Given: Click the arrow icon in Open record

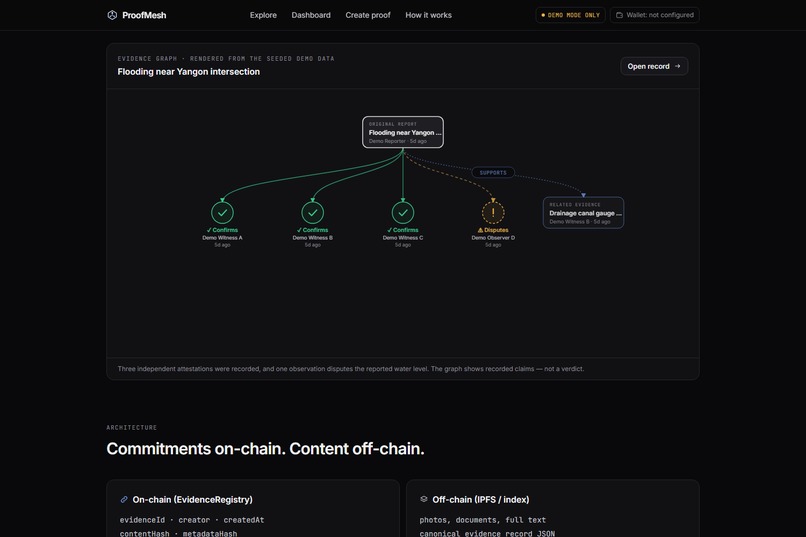Looking at the screenshot, I should click(x=677, y=66).
